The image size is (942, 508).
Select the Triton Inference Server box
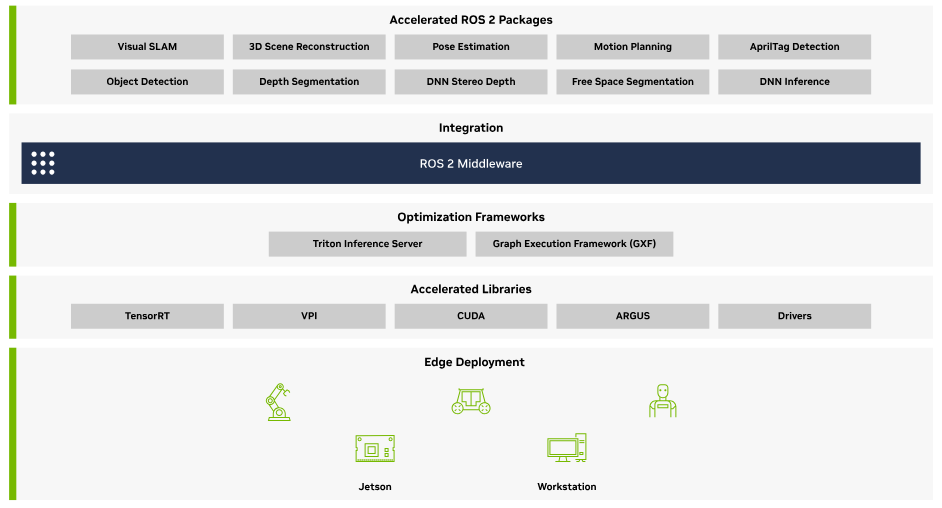click(x=368, y=244)
